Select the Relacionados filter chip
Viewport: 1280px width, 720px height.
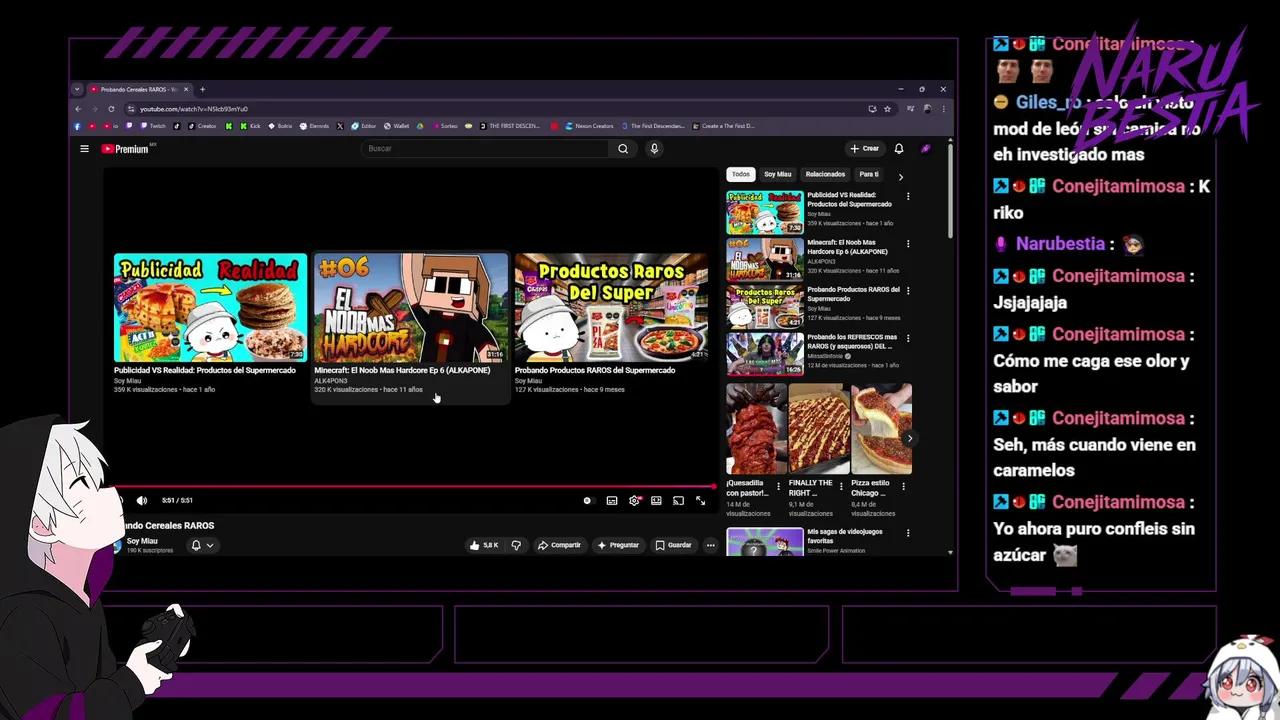point(825,174)
